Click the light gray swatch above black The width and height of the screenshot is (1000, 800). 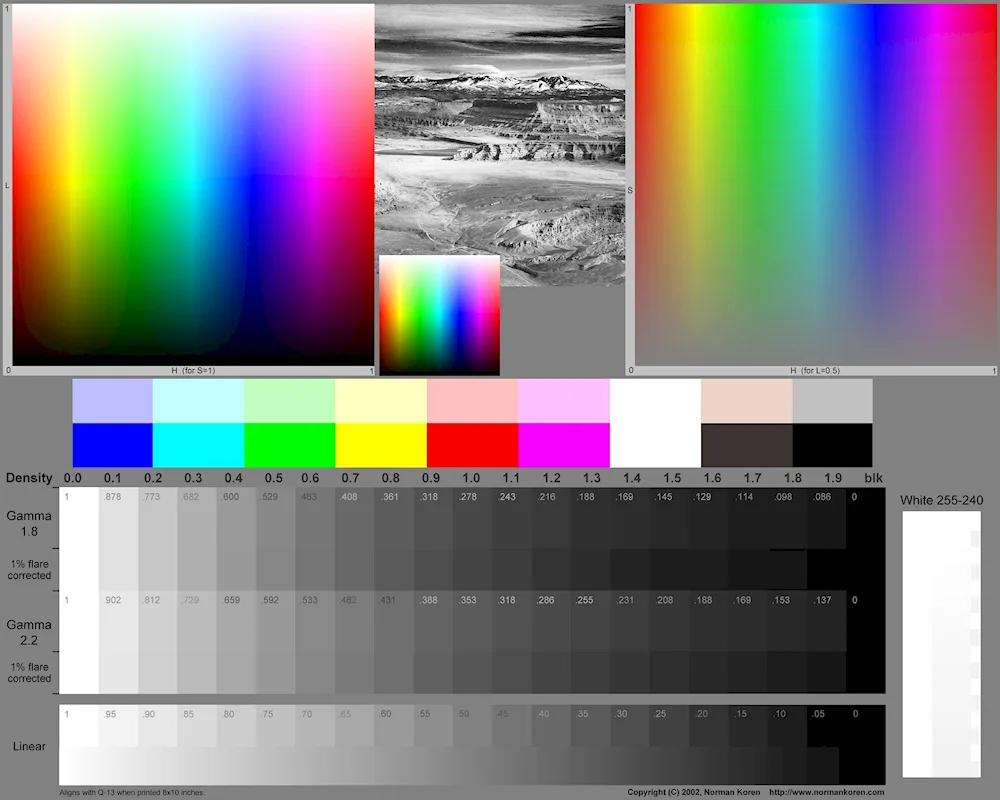click(832, 400)
